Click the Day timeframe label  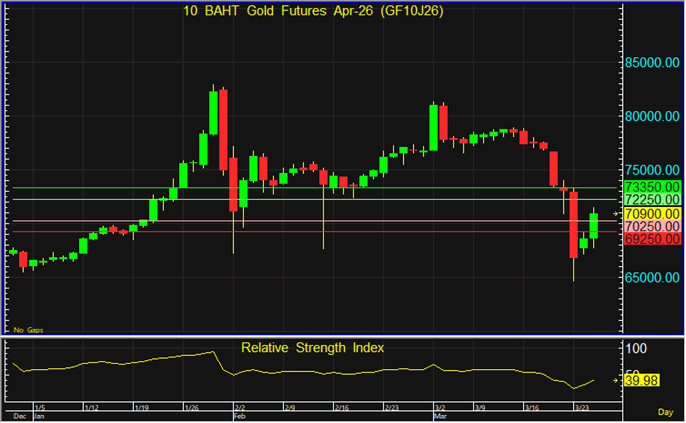pos(665,412)
